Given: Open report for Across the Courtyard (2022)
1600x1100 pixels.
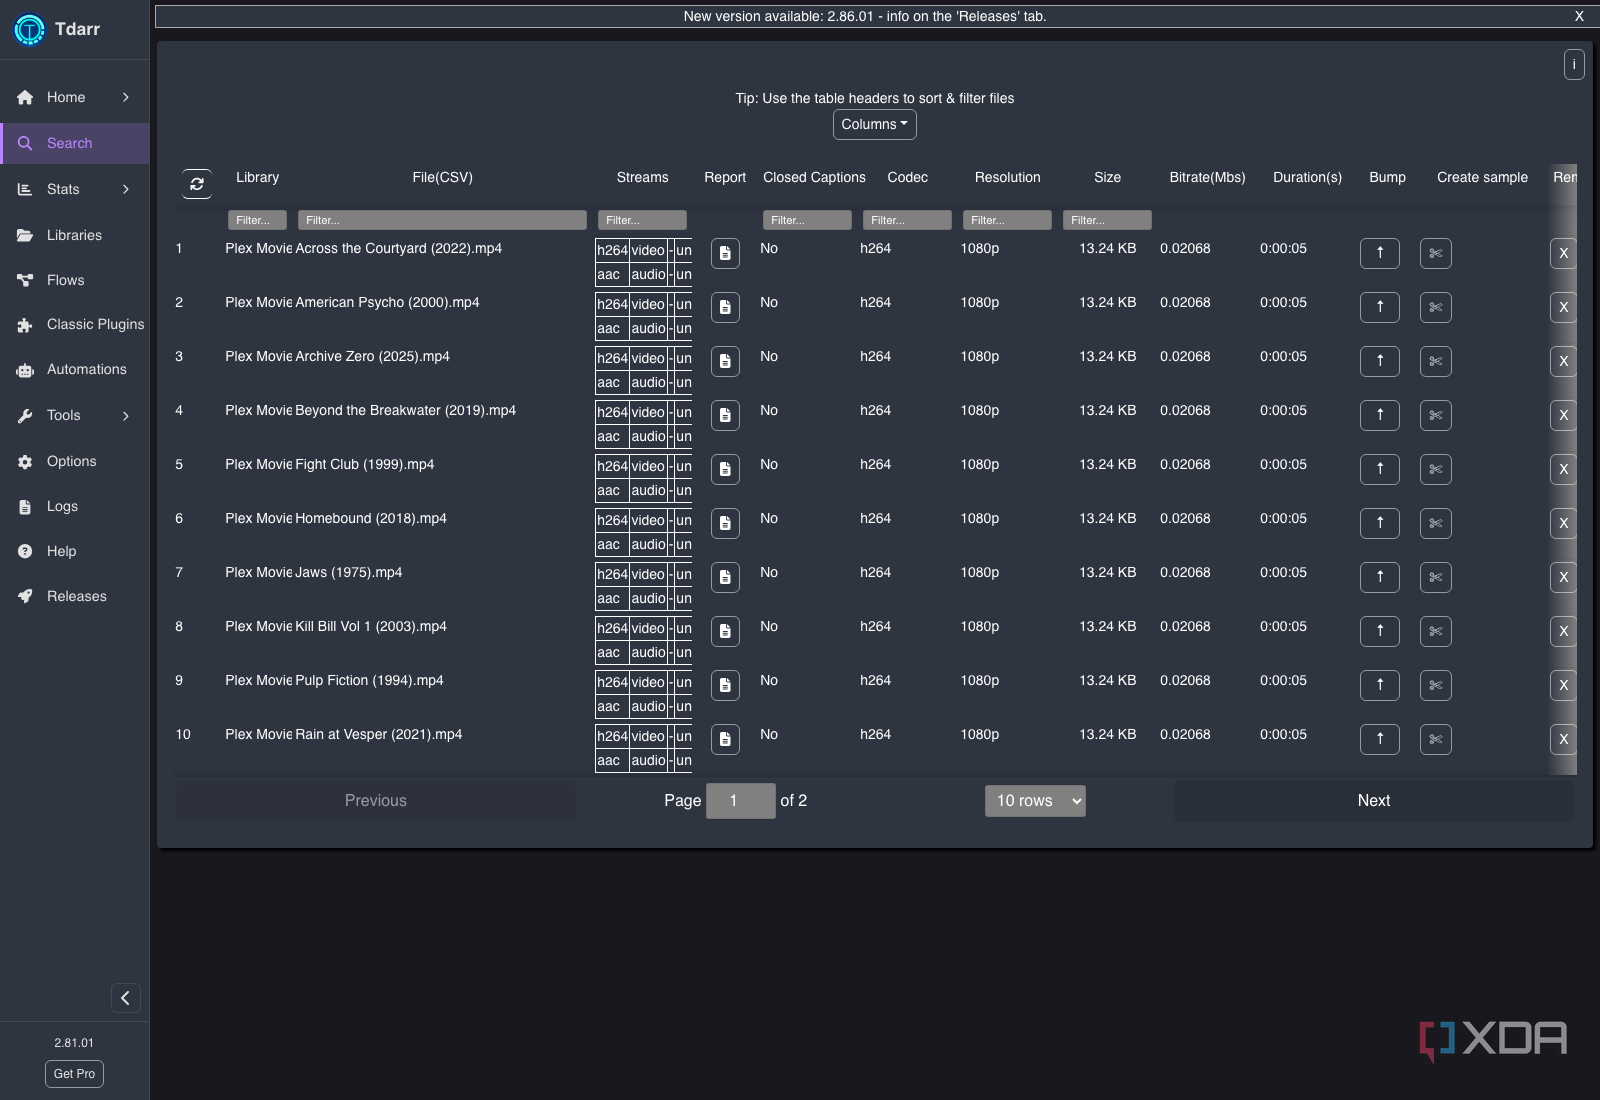Looking at the screenshot, I should point(725,253).
